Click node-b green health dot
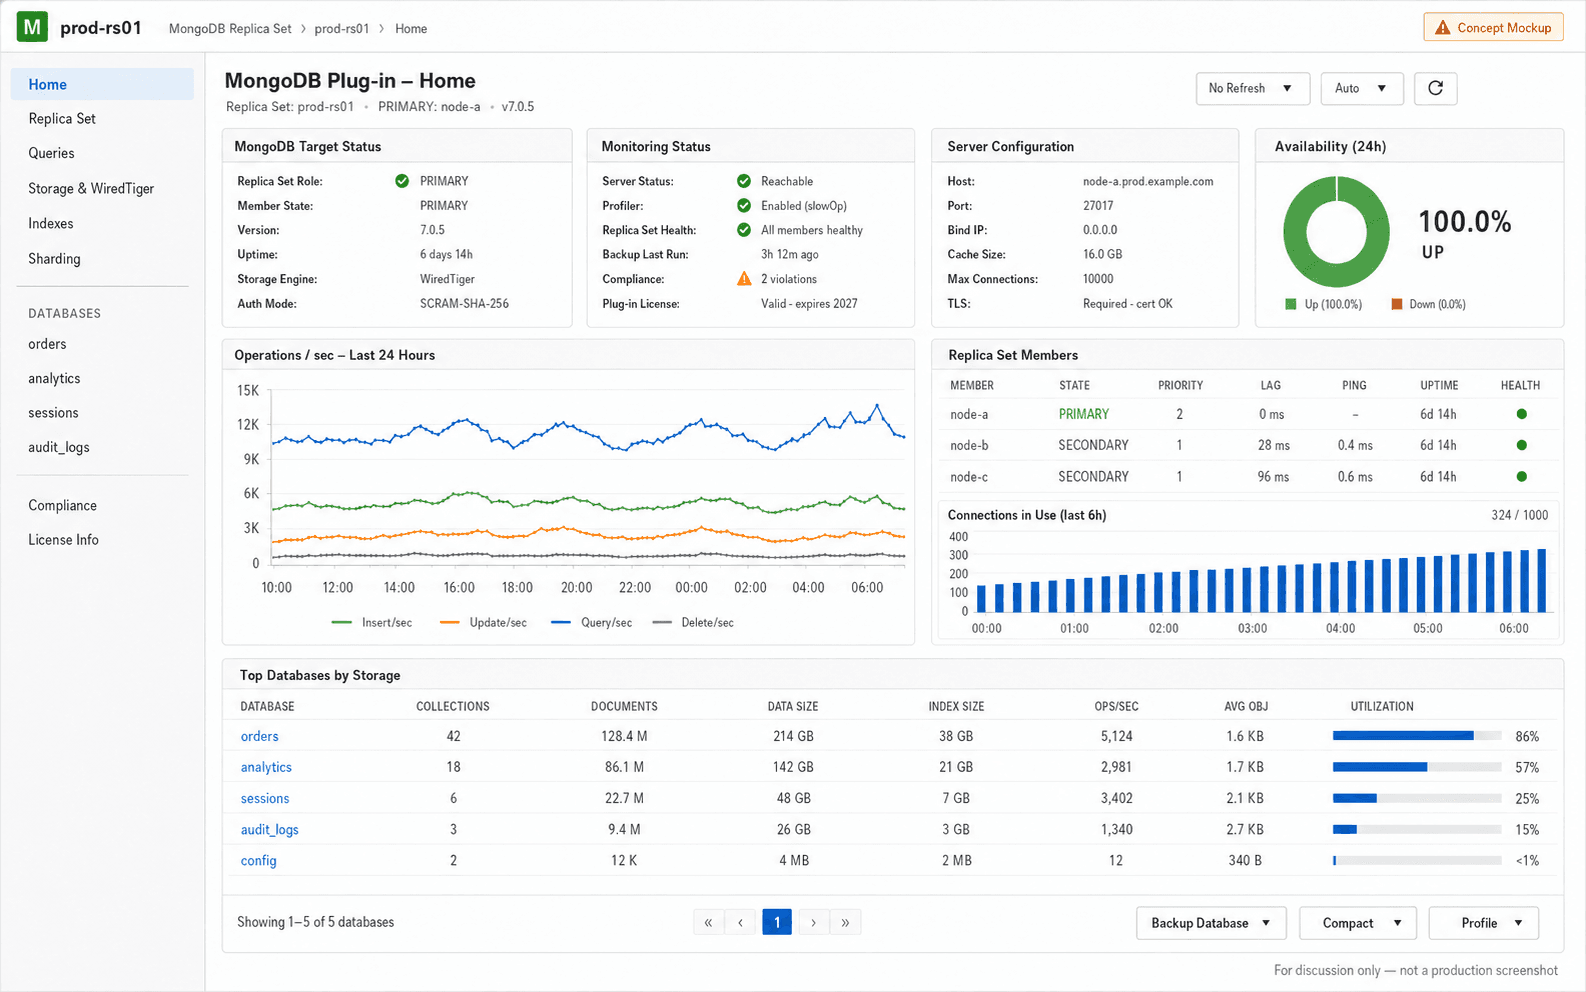The image size is (1586, 992). coord(1521,445)
